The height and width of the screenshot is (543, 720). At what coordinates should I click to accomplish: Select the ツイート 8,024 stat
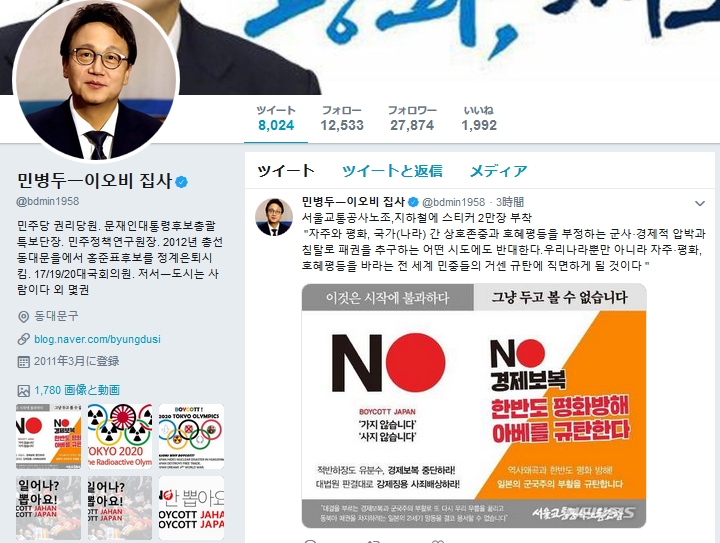tap(276, 118)
